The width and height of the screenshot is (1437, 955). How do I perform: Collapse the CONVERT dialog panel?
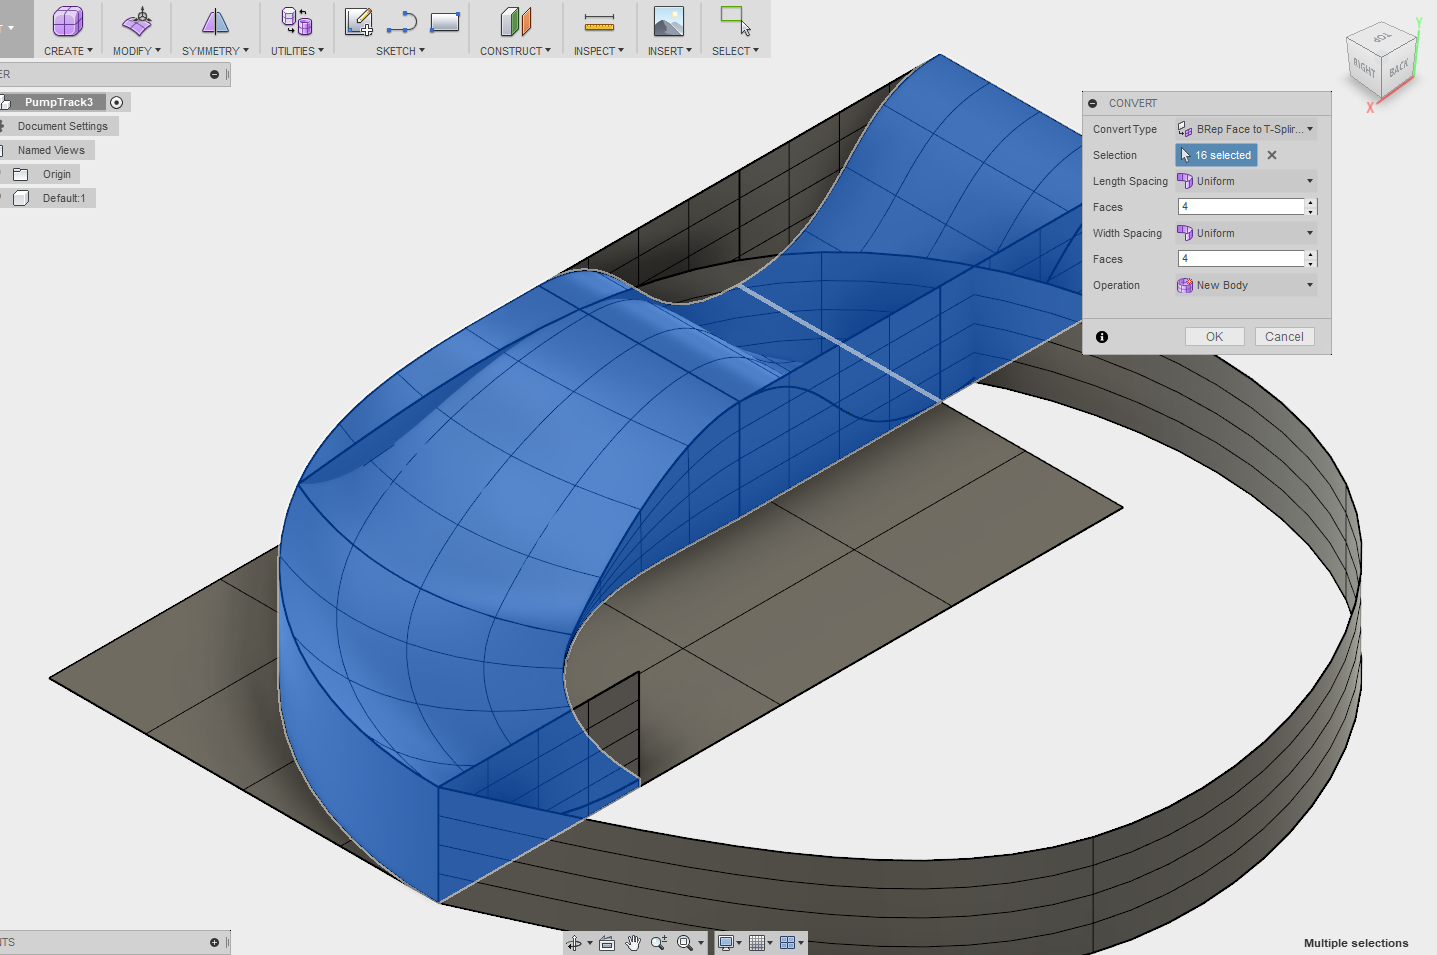[x=1093, y=103]
